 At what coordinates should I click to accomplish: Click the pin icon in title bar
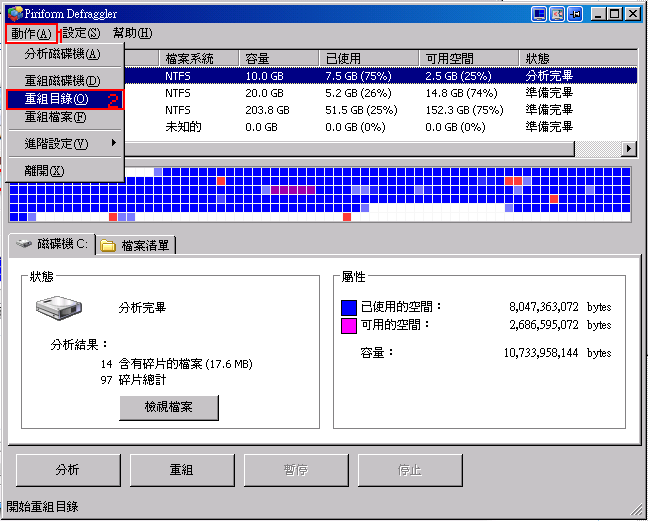coord(575,14)
